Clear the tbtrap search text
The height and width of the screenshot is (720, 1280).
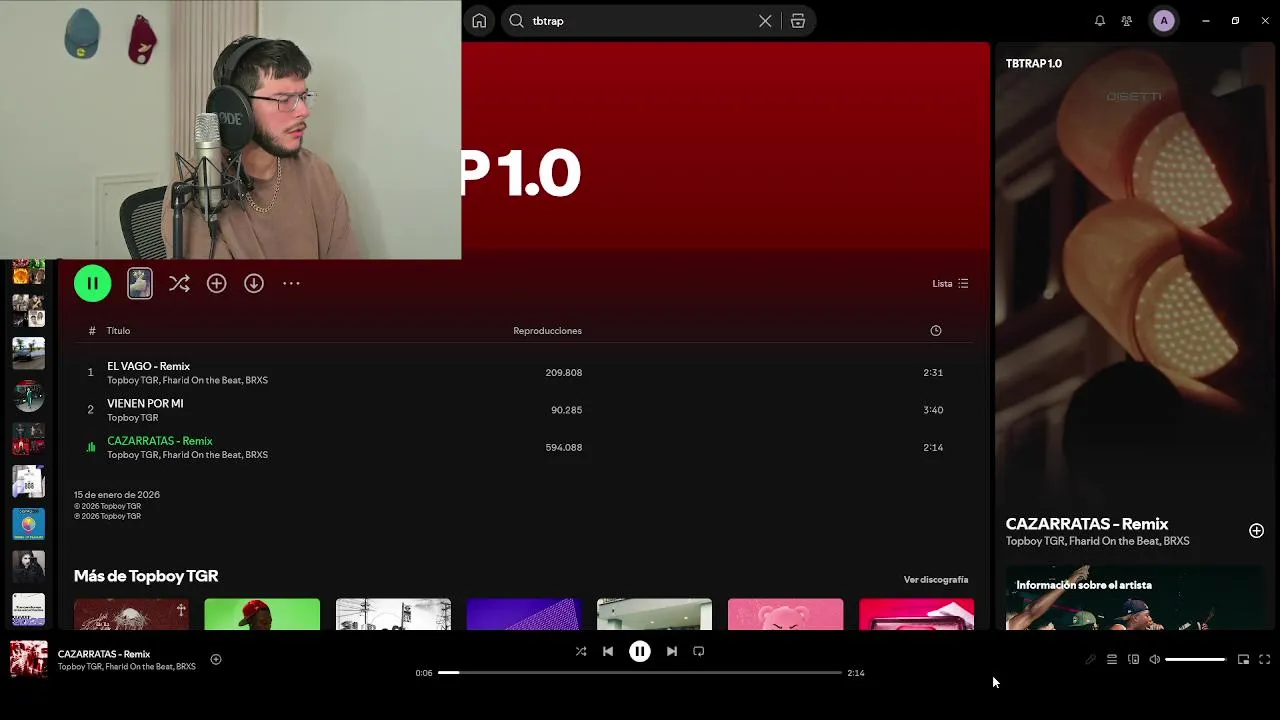point(765,21)
